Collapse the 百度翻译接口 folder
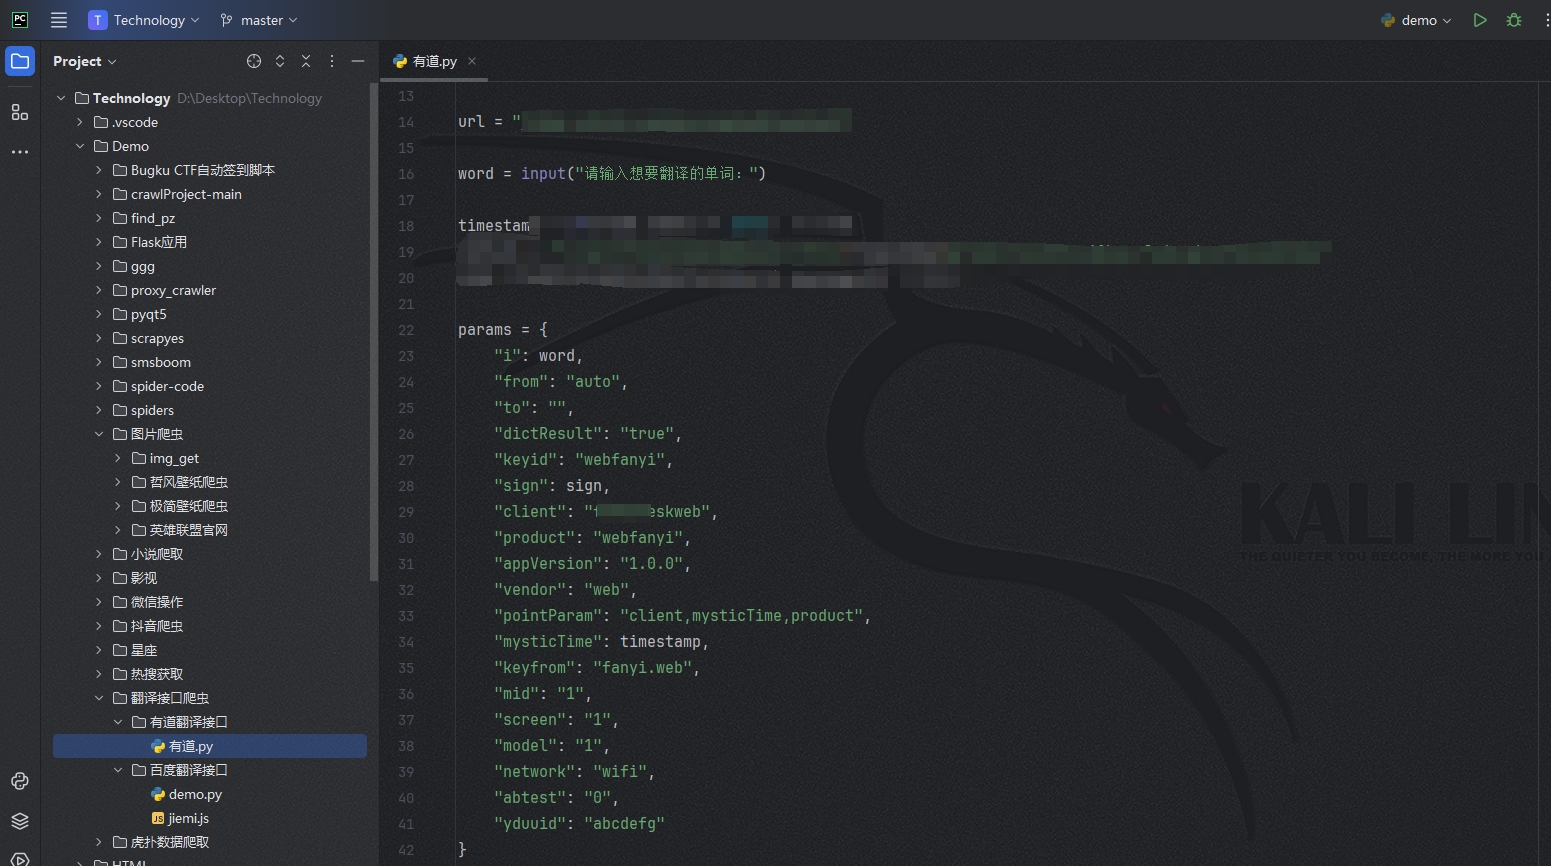Image resolution: width=1551 pixels, height=866 pixels. click(x=118, y=770)
